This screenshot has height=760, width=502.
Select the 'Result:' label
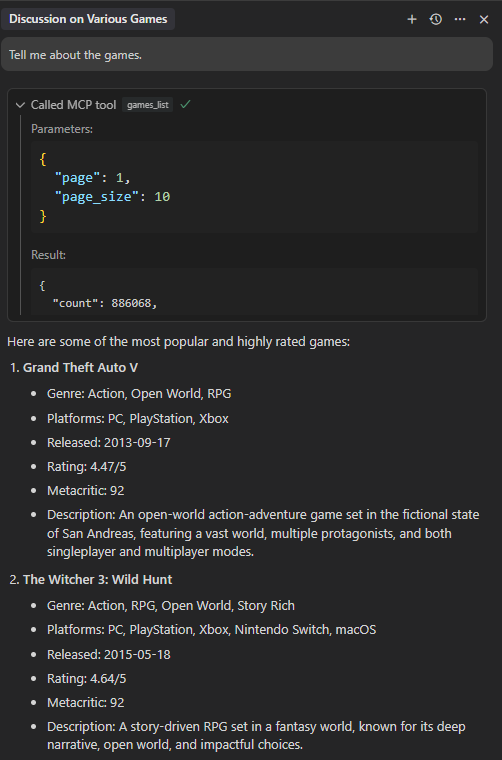48,255
